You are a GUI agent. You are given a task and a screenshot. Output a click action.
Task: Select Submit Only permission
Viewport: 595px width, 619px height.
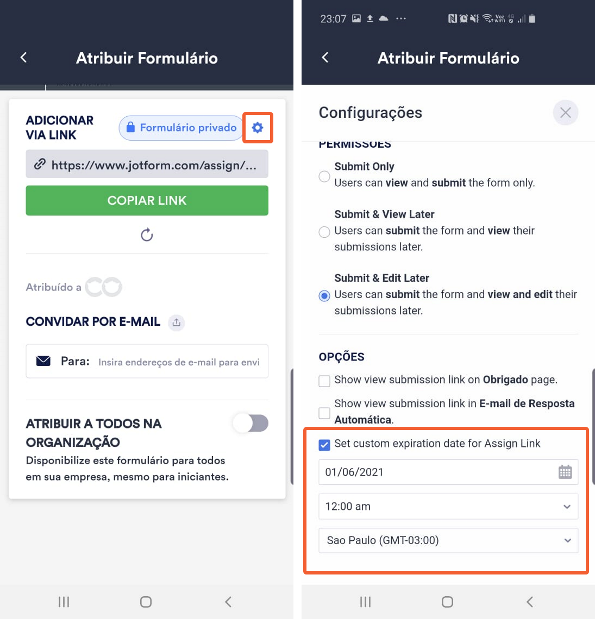[324, 176]
